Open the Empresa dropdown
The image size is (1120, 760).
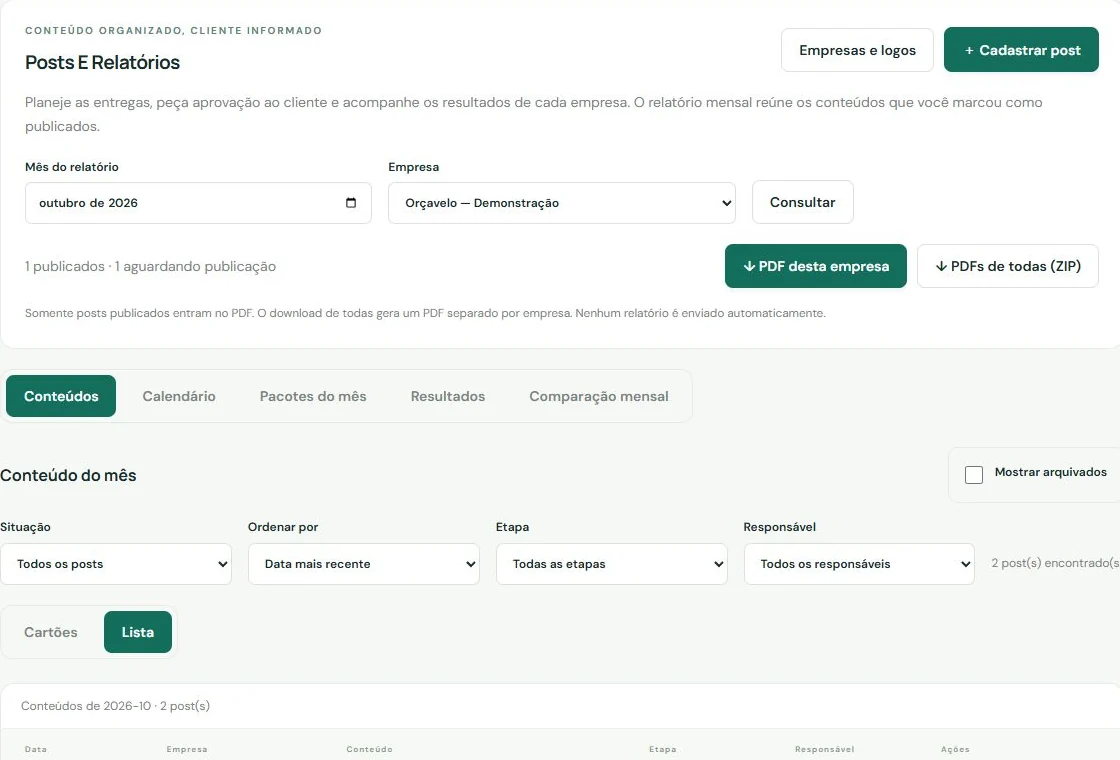(561, 203)
